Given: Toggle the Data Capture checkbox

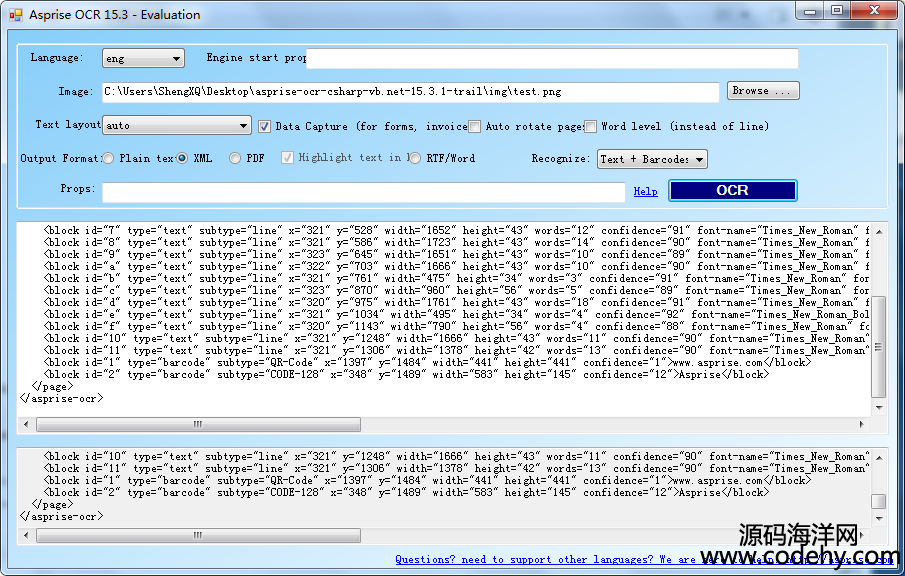Looking at the screenshot, I should click(265, 127).
